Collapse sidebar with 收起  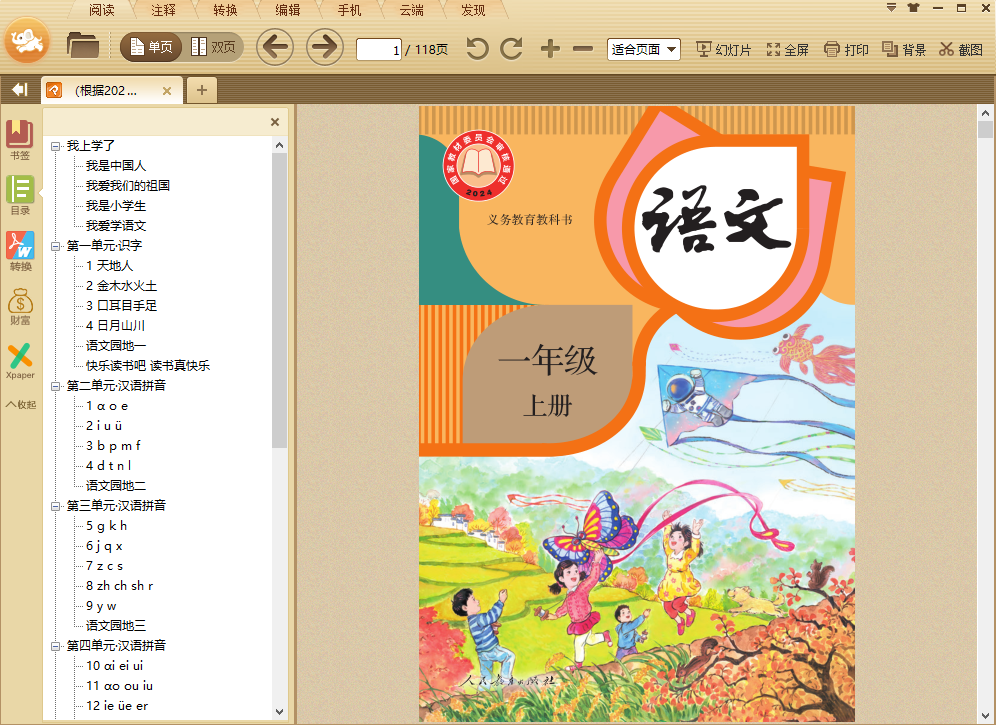pyautogui.click(x=21, y=404)
